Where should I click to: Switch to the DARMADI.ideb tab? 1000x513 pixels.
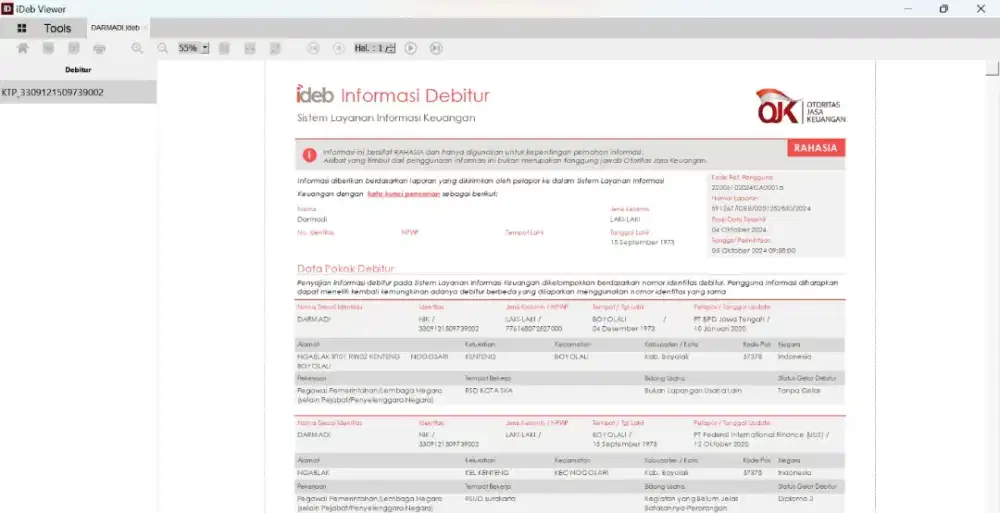114,28
